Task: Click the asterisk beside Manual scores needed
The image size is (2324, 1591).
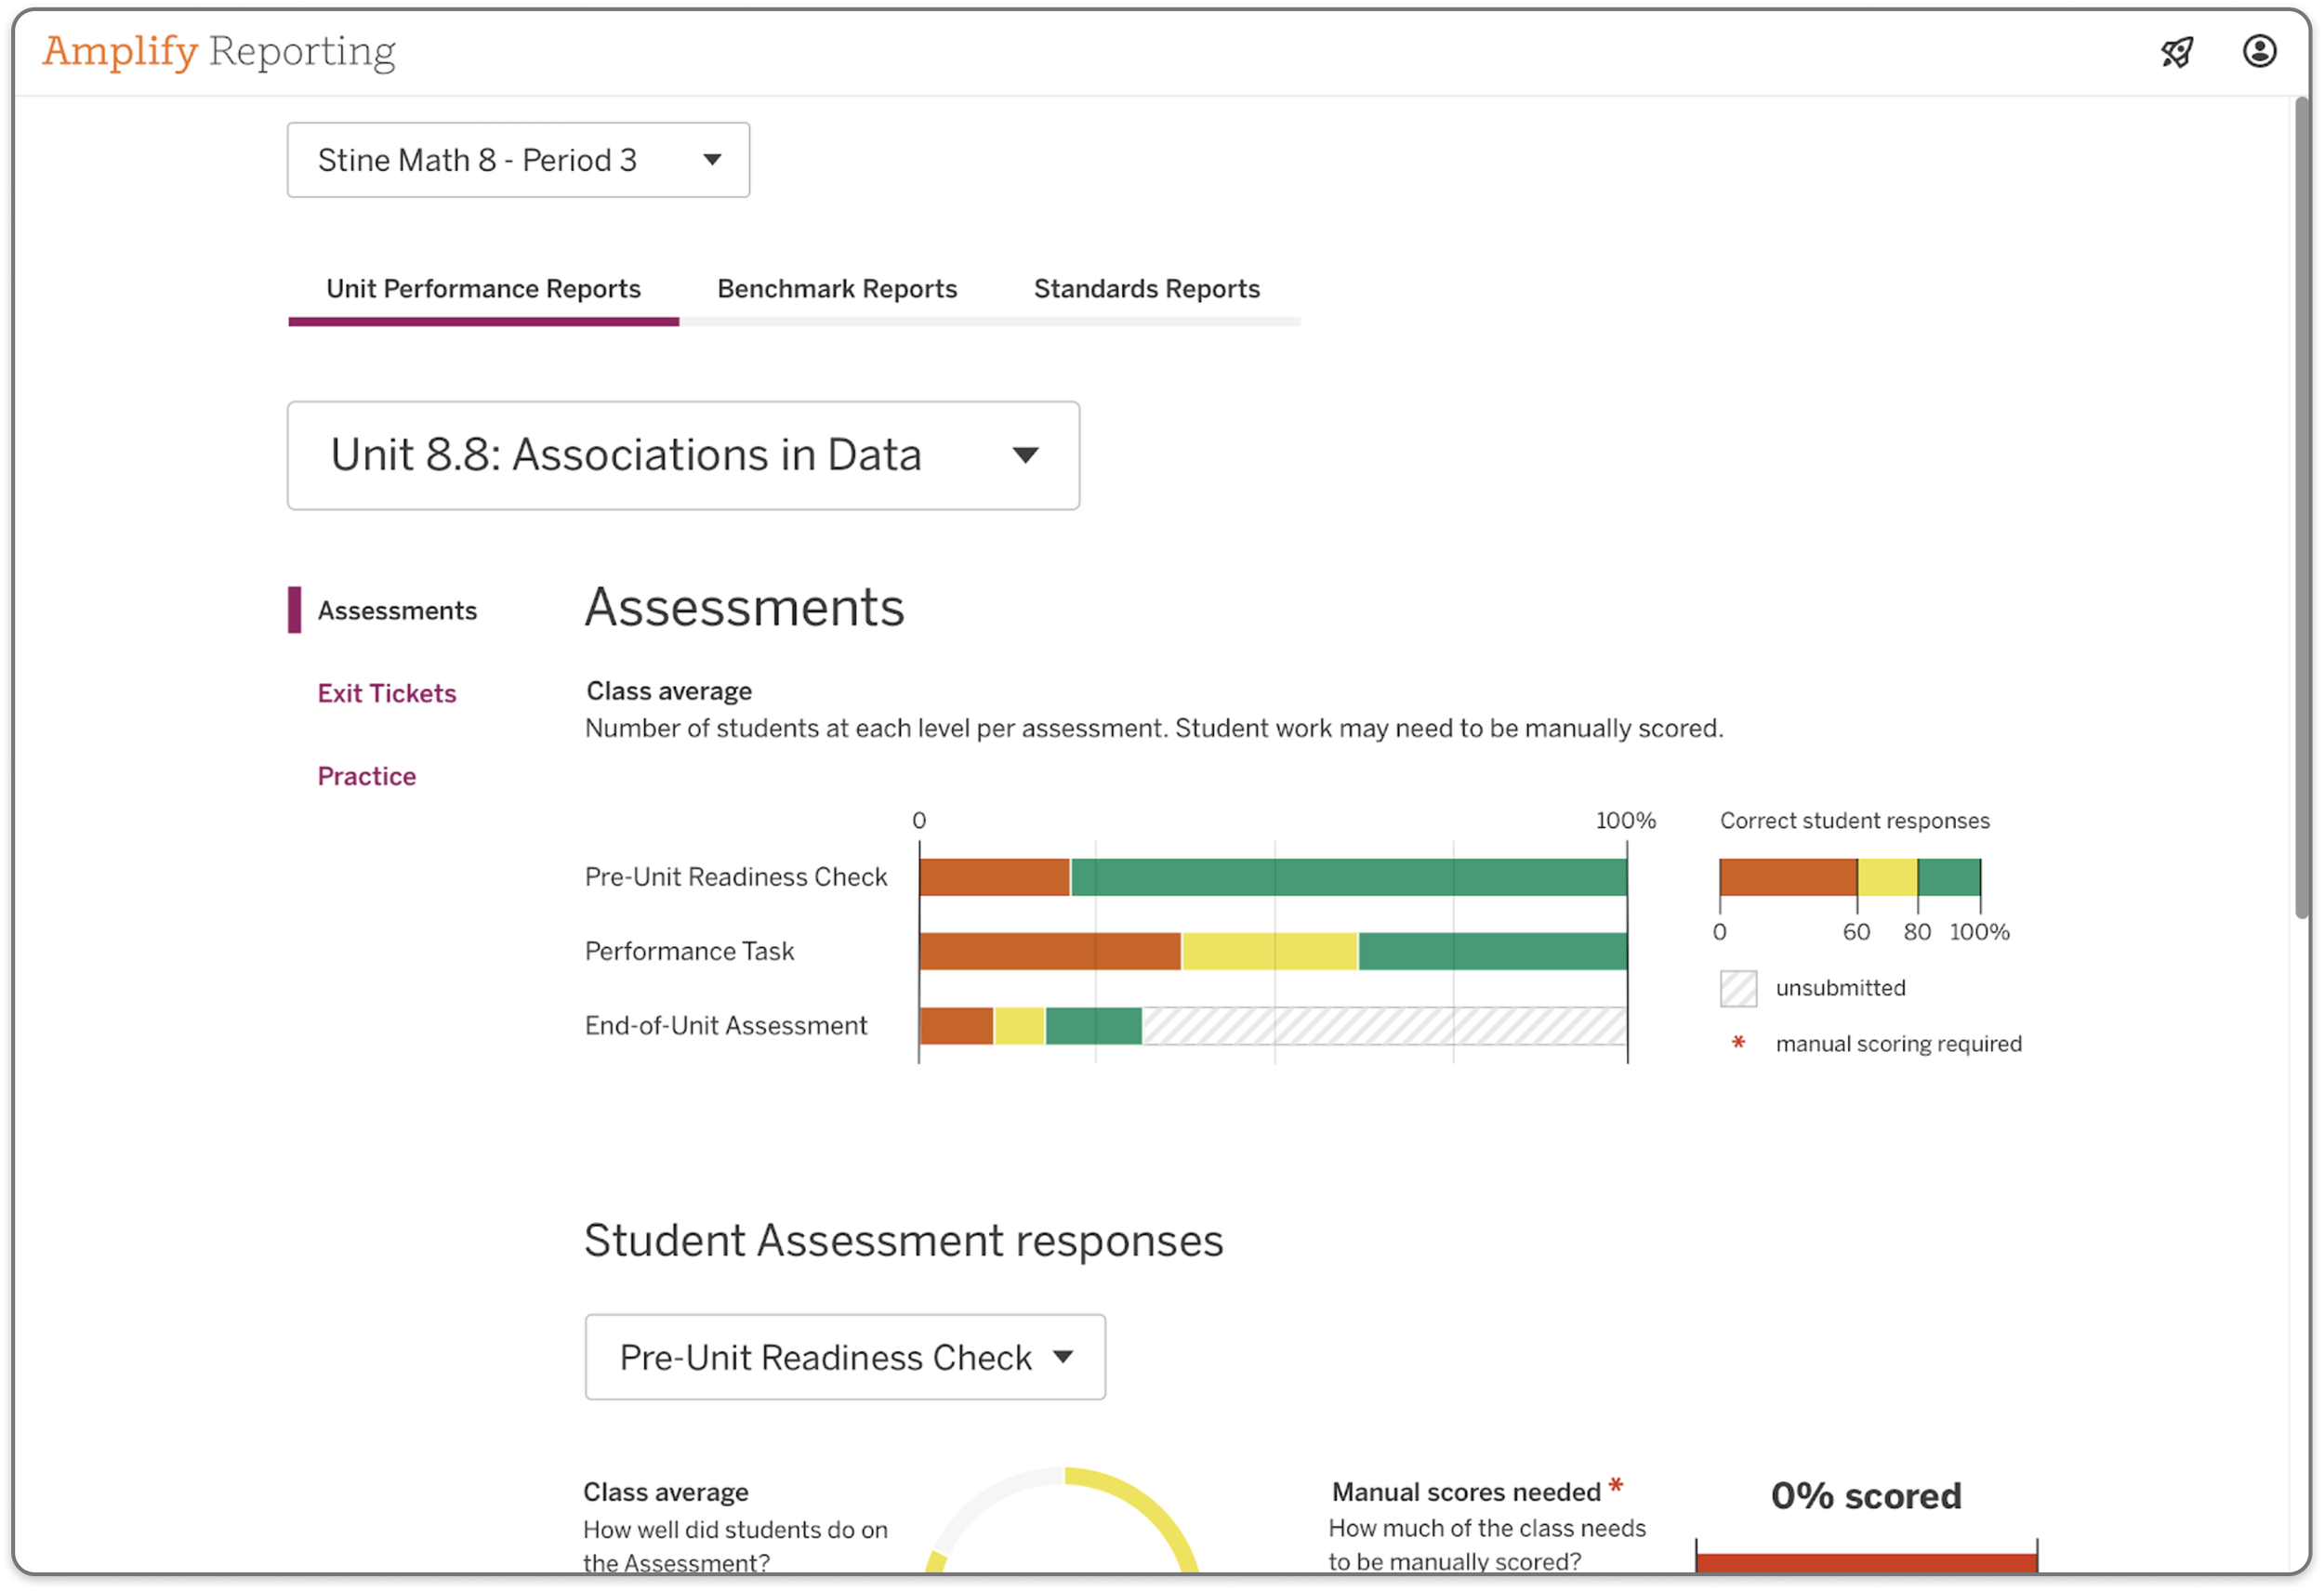Action: 1616,1487
